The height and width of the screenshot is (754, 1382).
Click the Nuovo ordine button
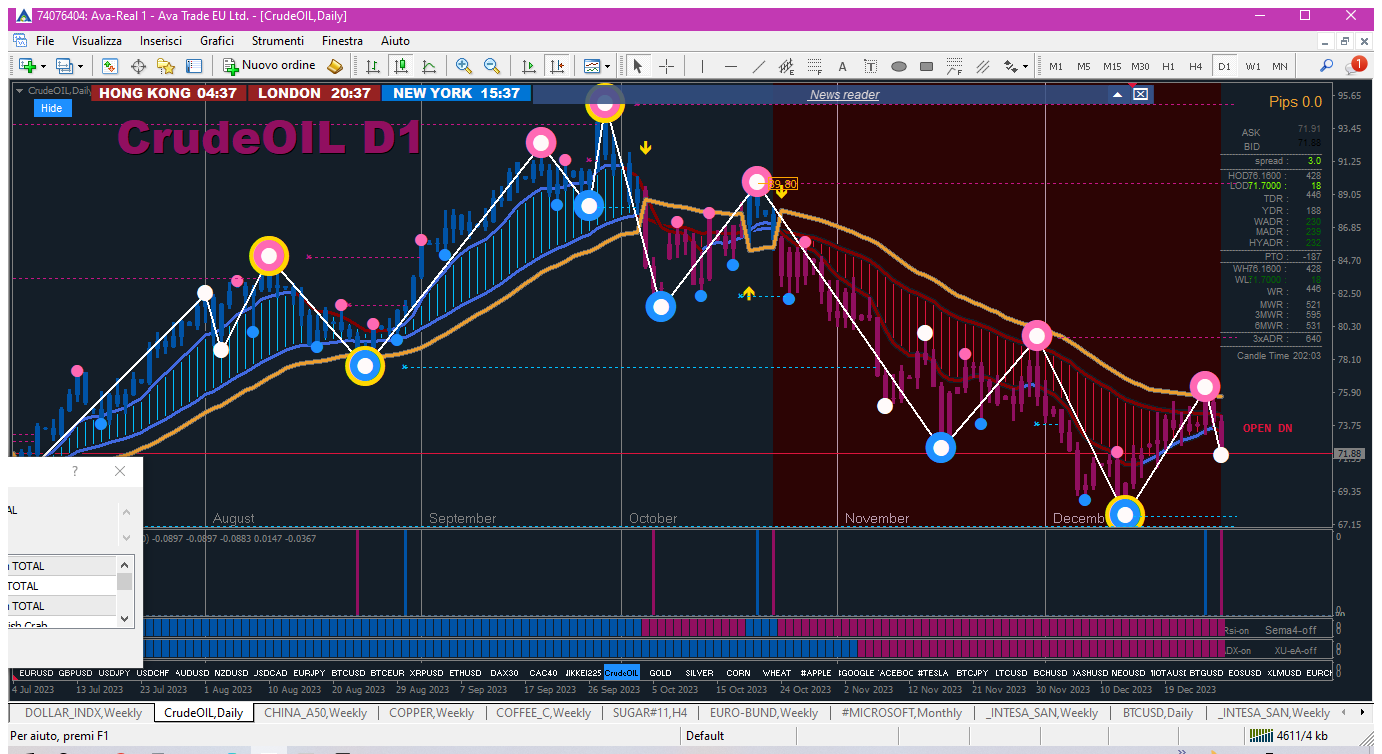click(270, 66)
